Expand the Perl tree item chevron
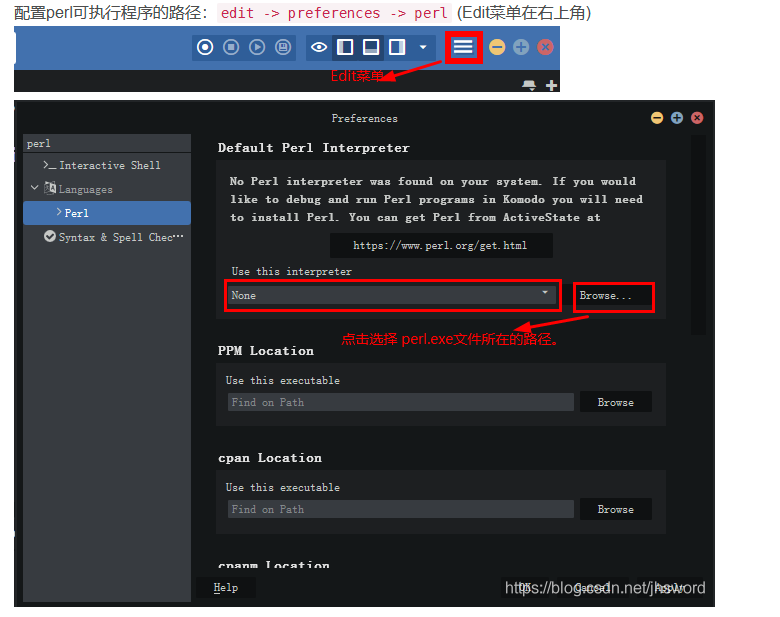Viewport: 780px width, 617px height. click(x=59, y=212)
